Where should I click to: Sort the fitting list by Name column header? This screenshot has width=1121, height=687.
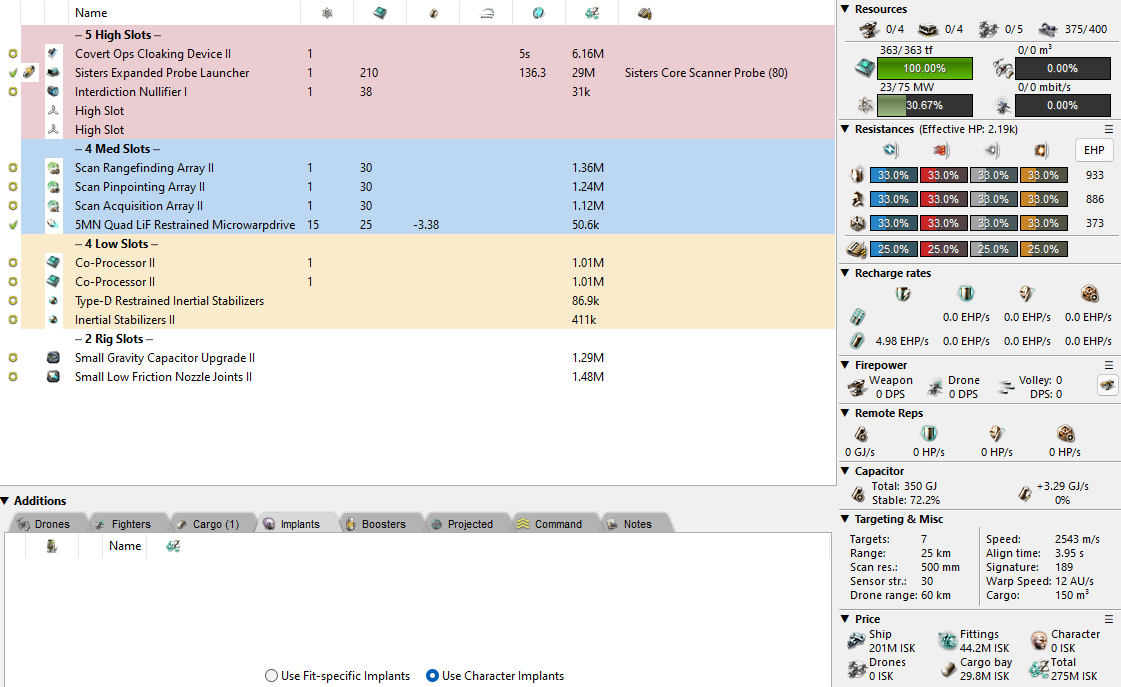[91, 13]
